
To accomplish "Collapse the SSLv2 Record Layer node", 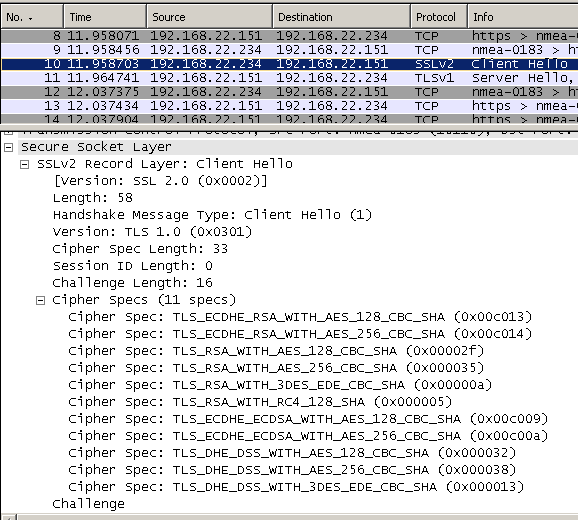I will [x=24, y=164].
